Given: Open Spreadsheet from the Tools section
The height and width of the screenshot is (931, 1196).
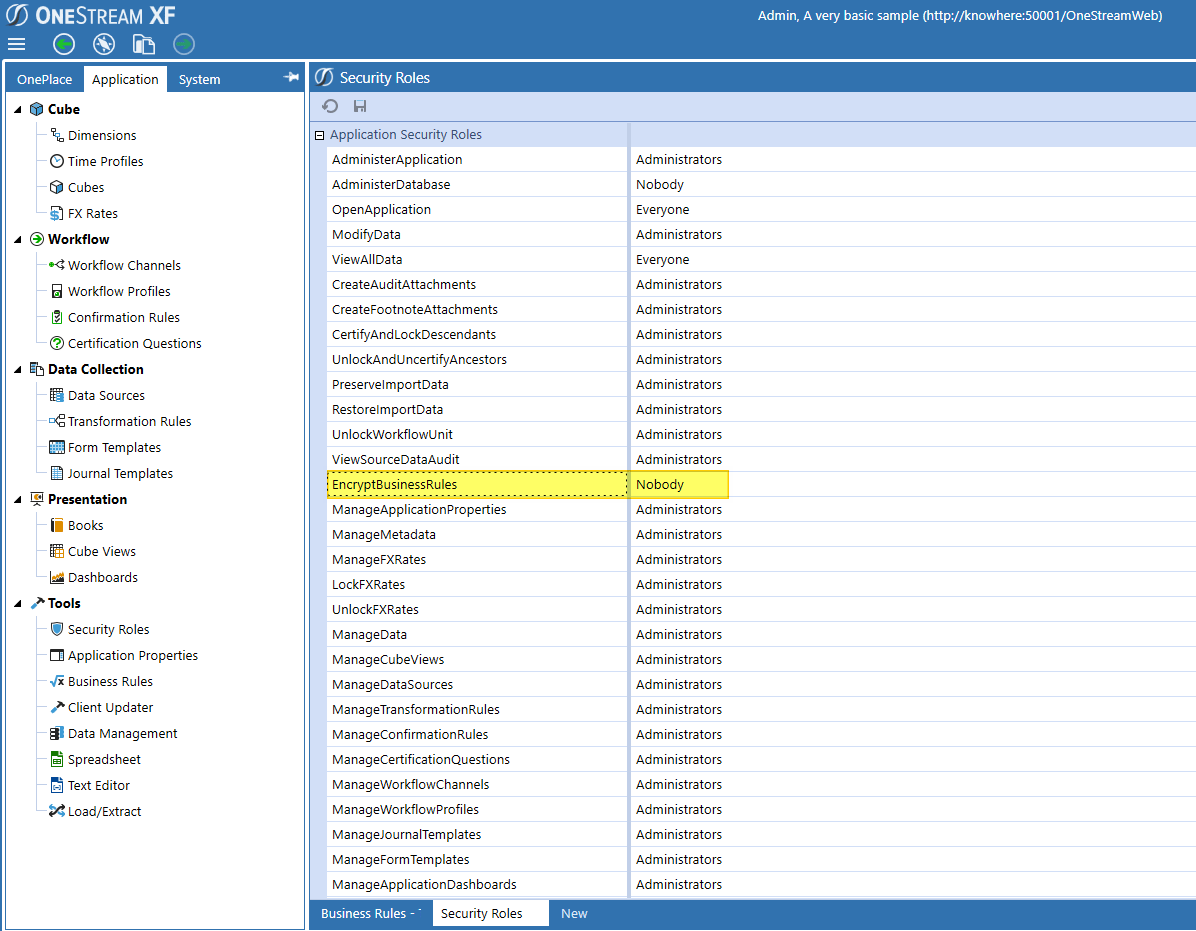Looking at the screenshot, I should 104,759.
